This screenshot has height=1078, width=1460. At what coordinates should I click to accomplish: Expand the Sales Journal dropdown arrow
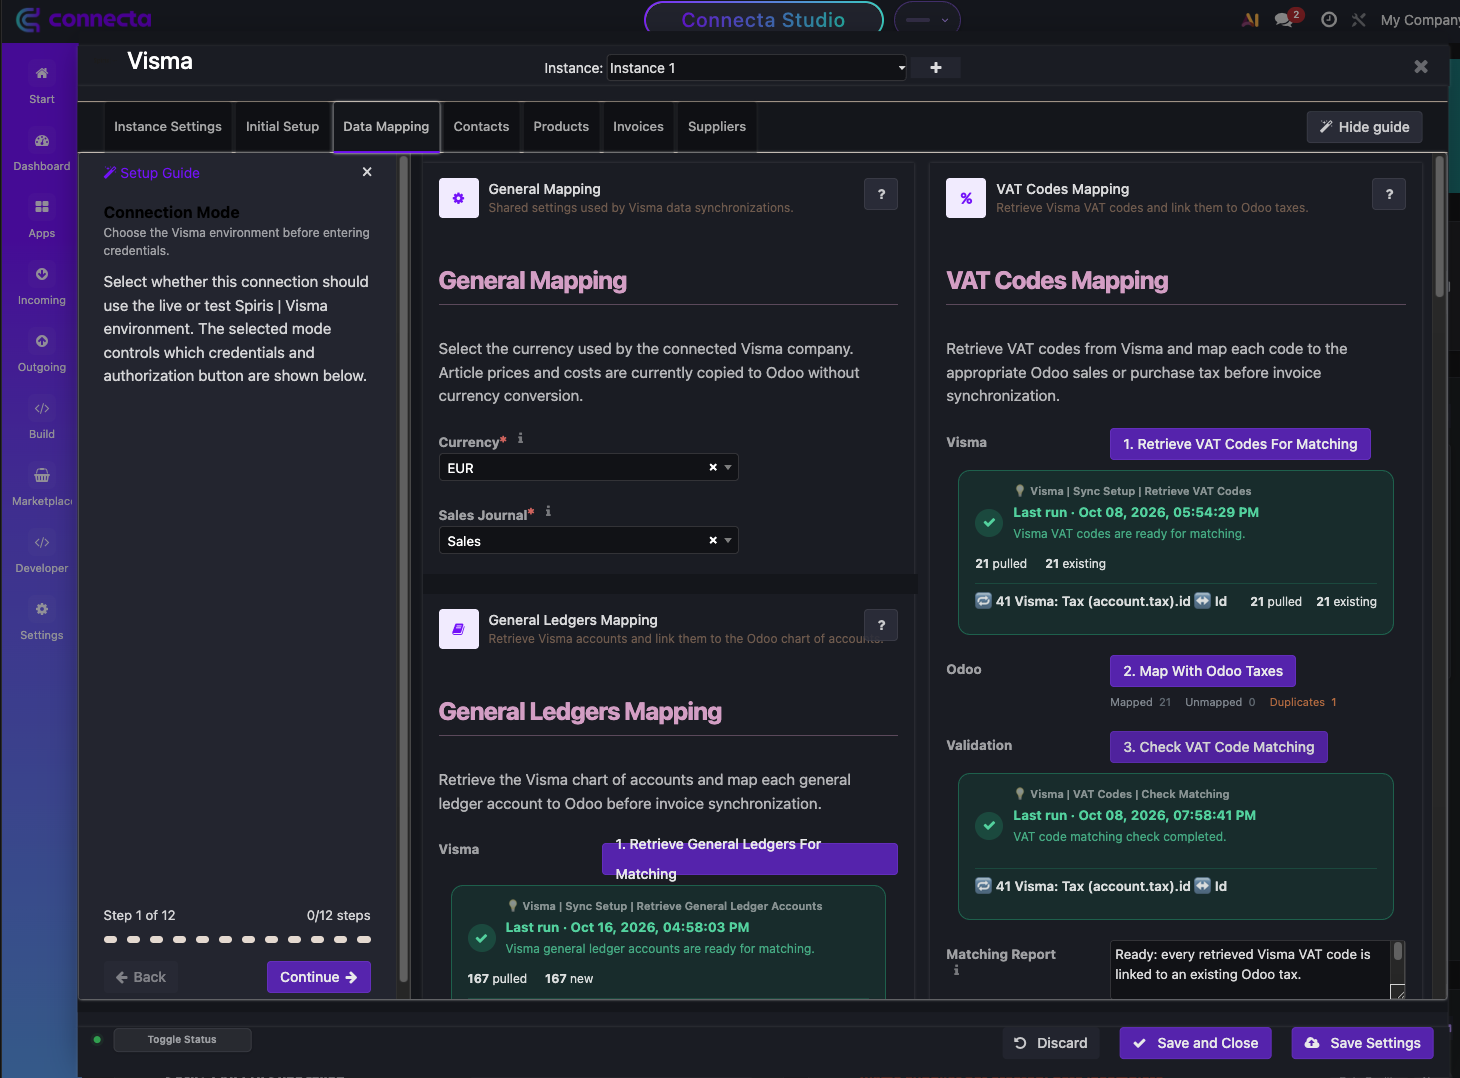728,540
